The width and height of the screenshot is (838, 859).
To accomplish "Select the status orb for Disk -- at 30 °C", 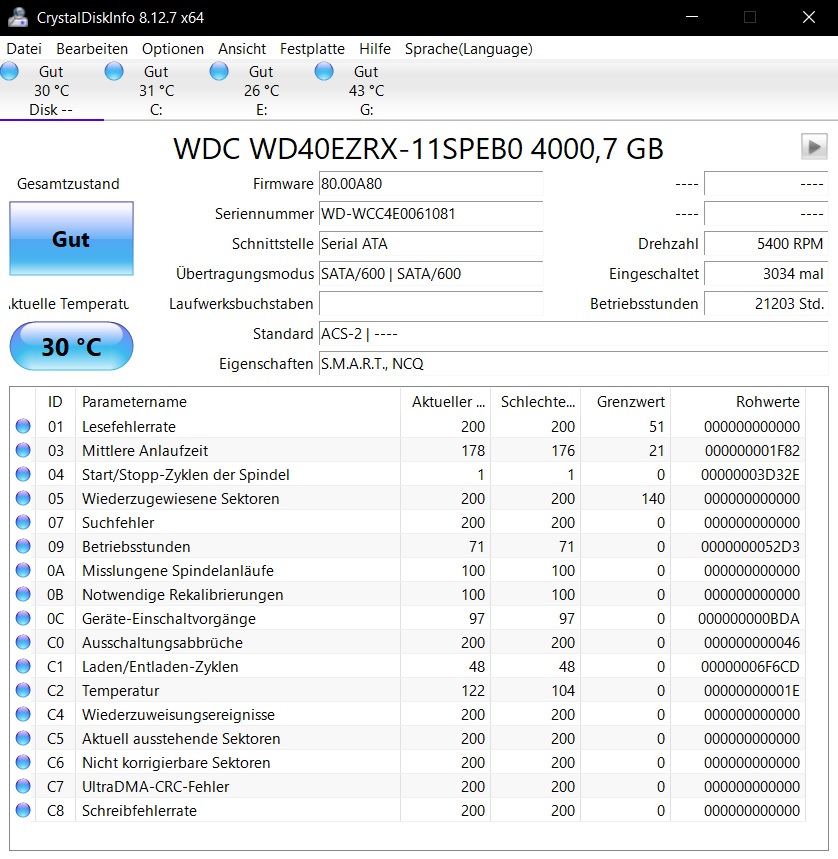I will click(x=9, y=71).
